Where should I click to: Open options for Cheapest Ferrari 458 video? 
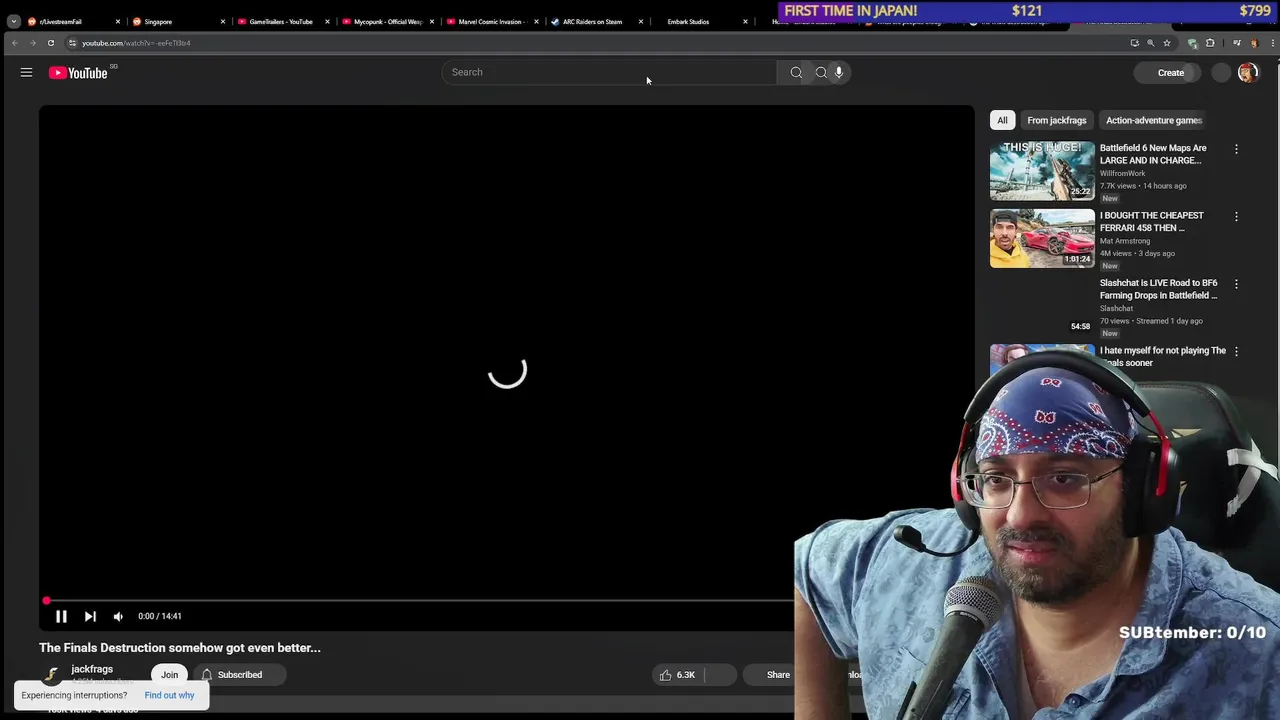[1236, 217]
